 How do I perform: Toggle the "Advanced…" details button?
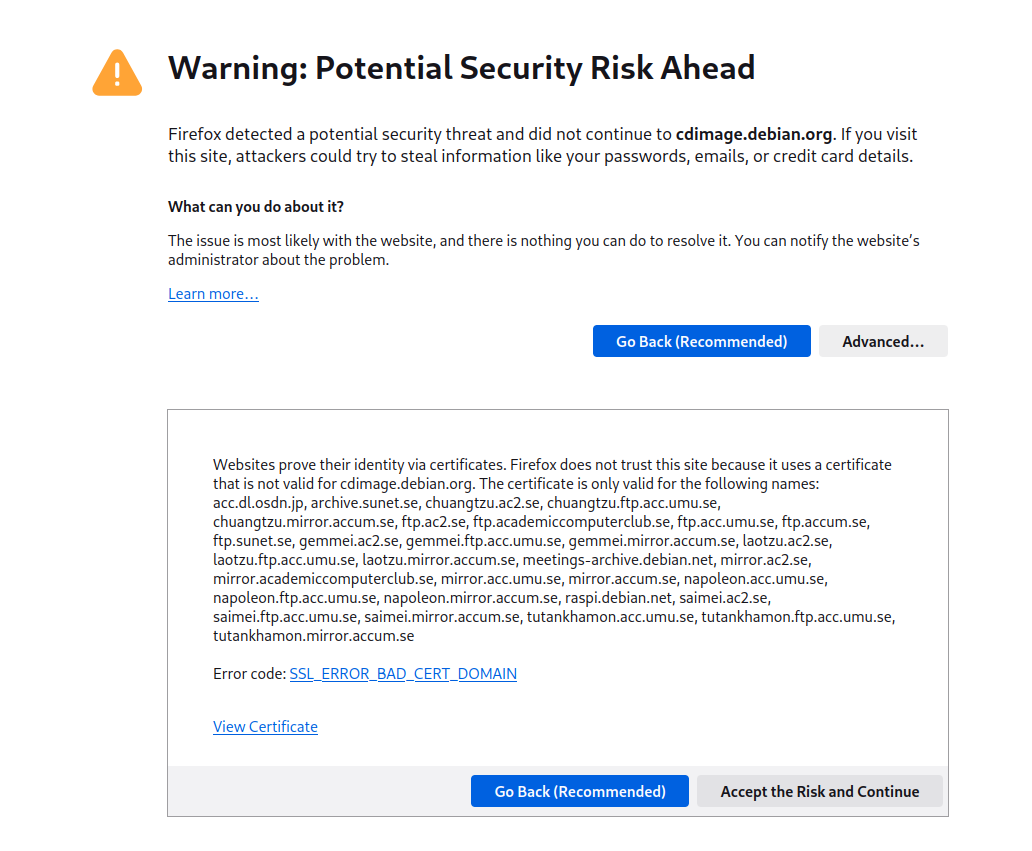click(882, 342)
